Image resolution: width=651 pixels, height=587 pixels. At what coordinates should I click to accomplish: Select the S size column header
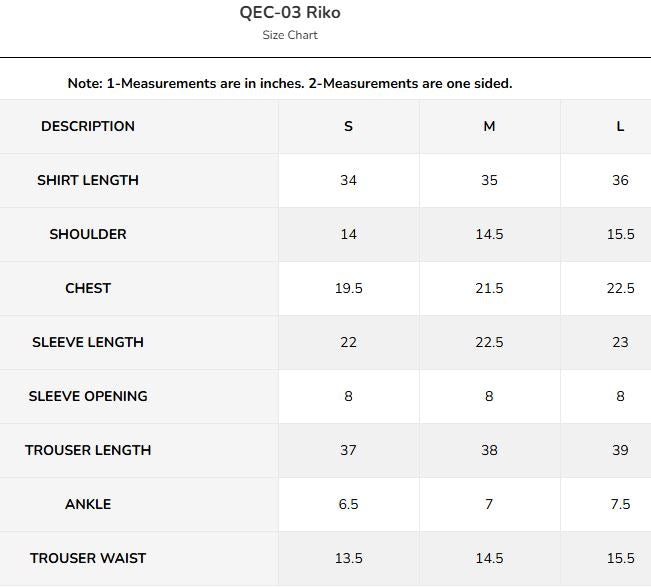348,126
